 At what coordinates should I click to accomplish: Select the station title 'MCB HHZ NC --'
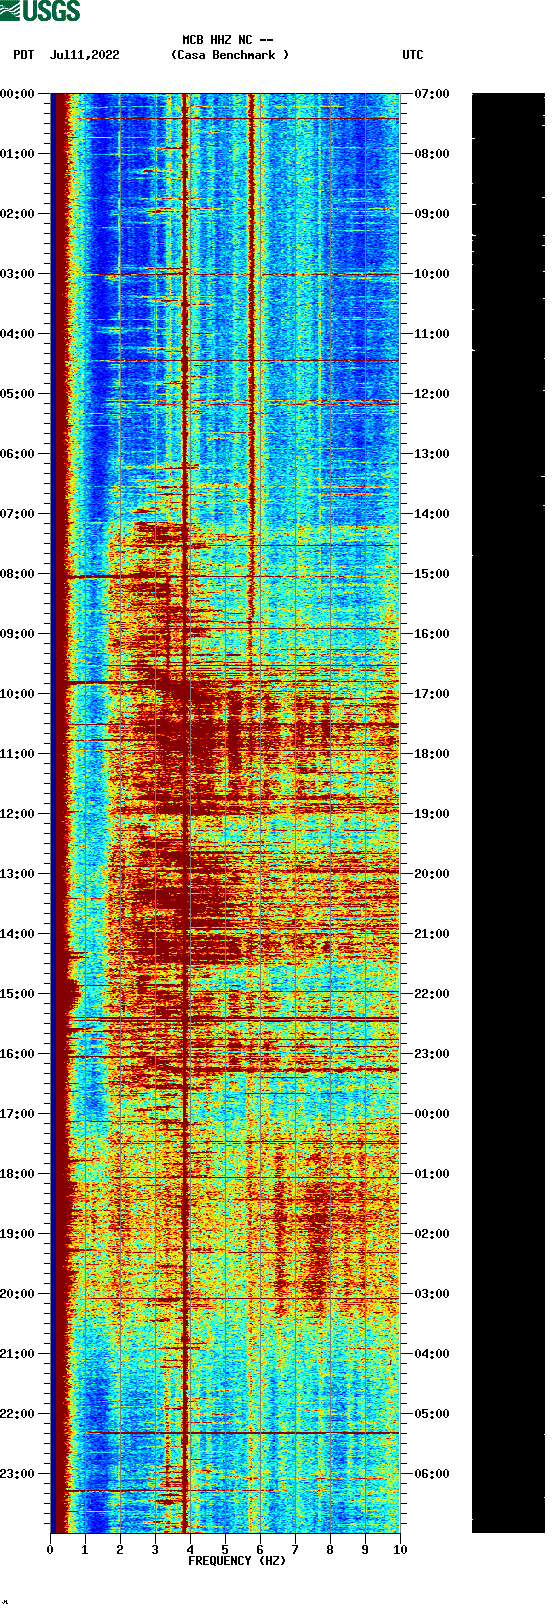228,40
